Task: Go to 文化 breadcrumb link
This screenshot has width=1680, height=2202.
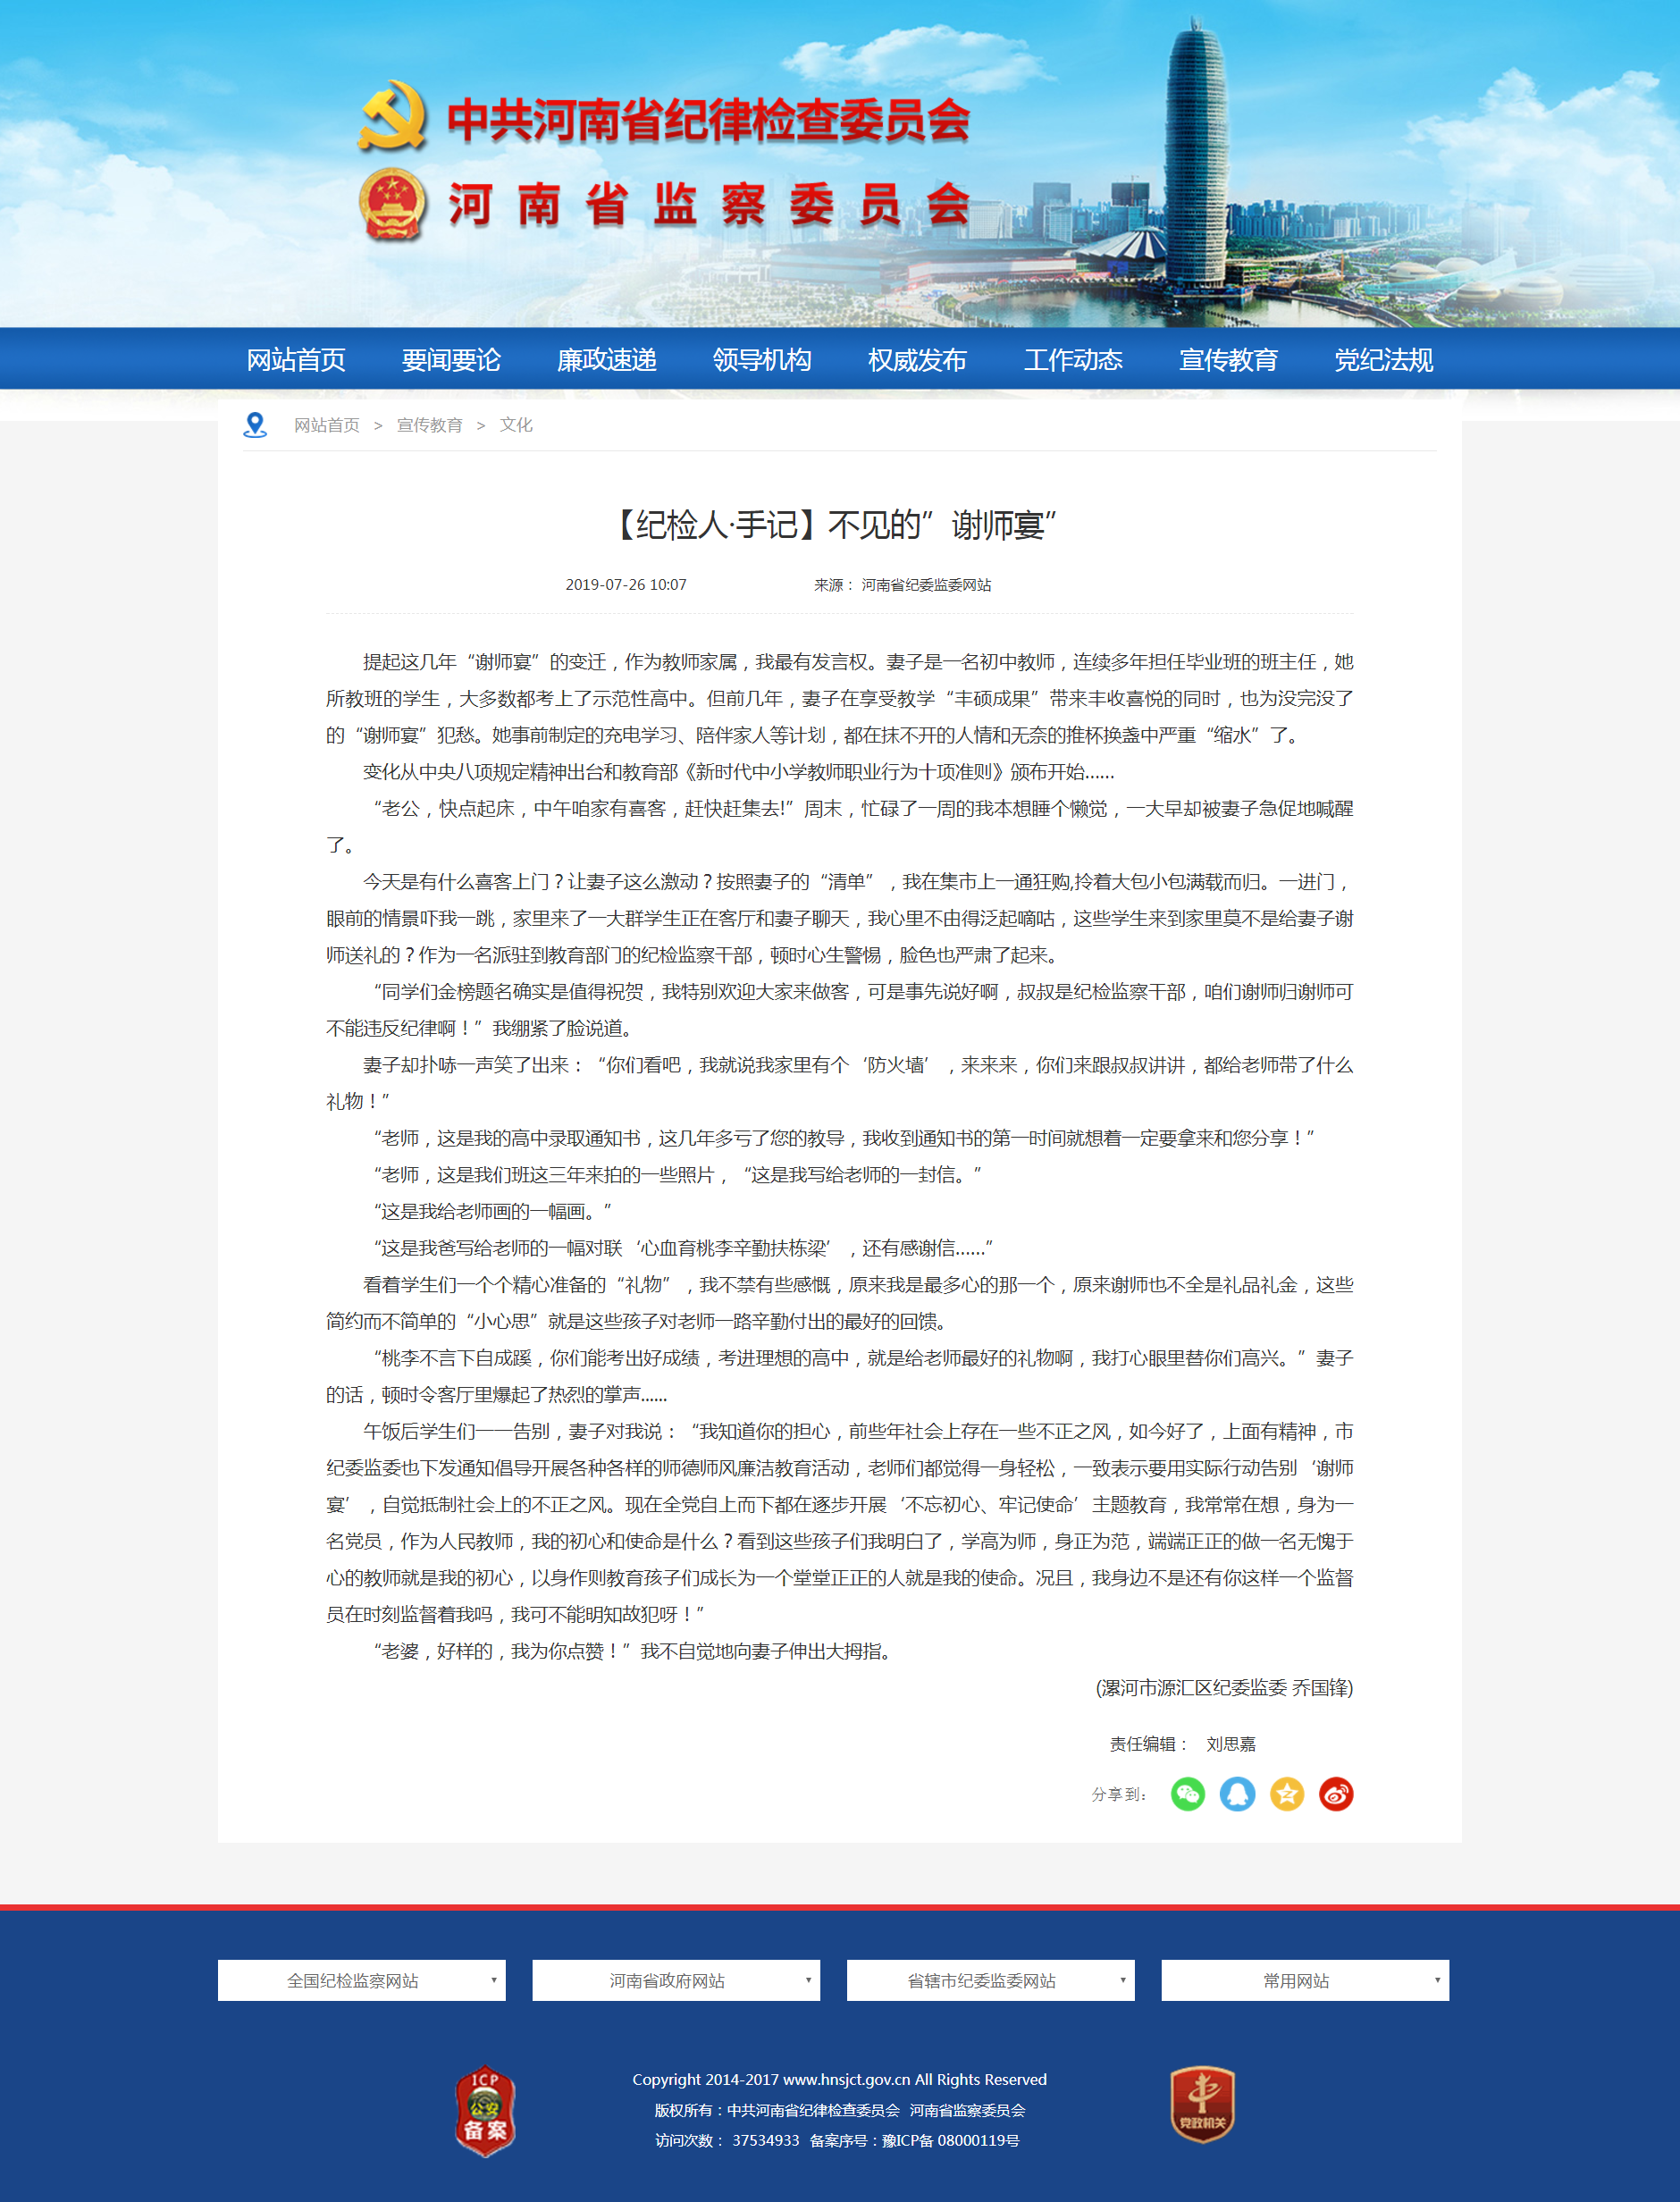Action: click(x=516, y=425)
